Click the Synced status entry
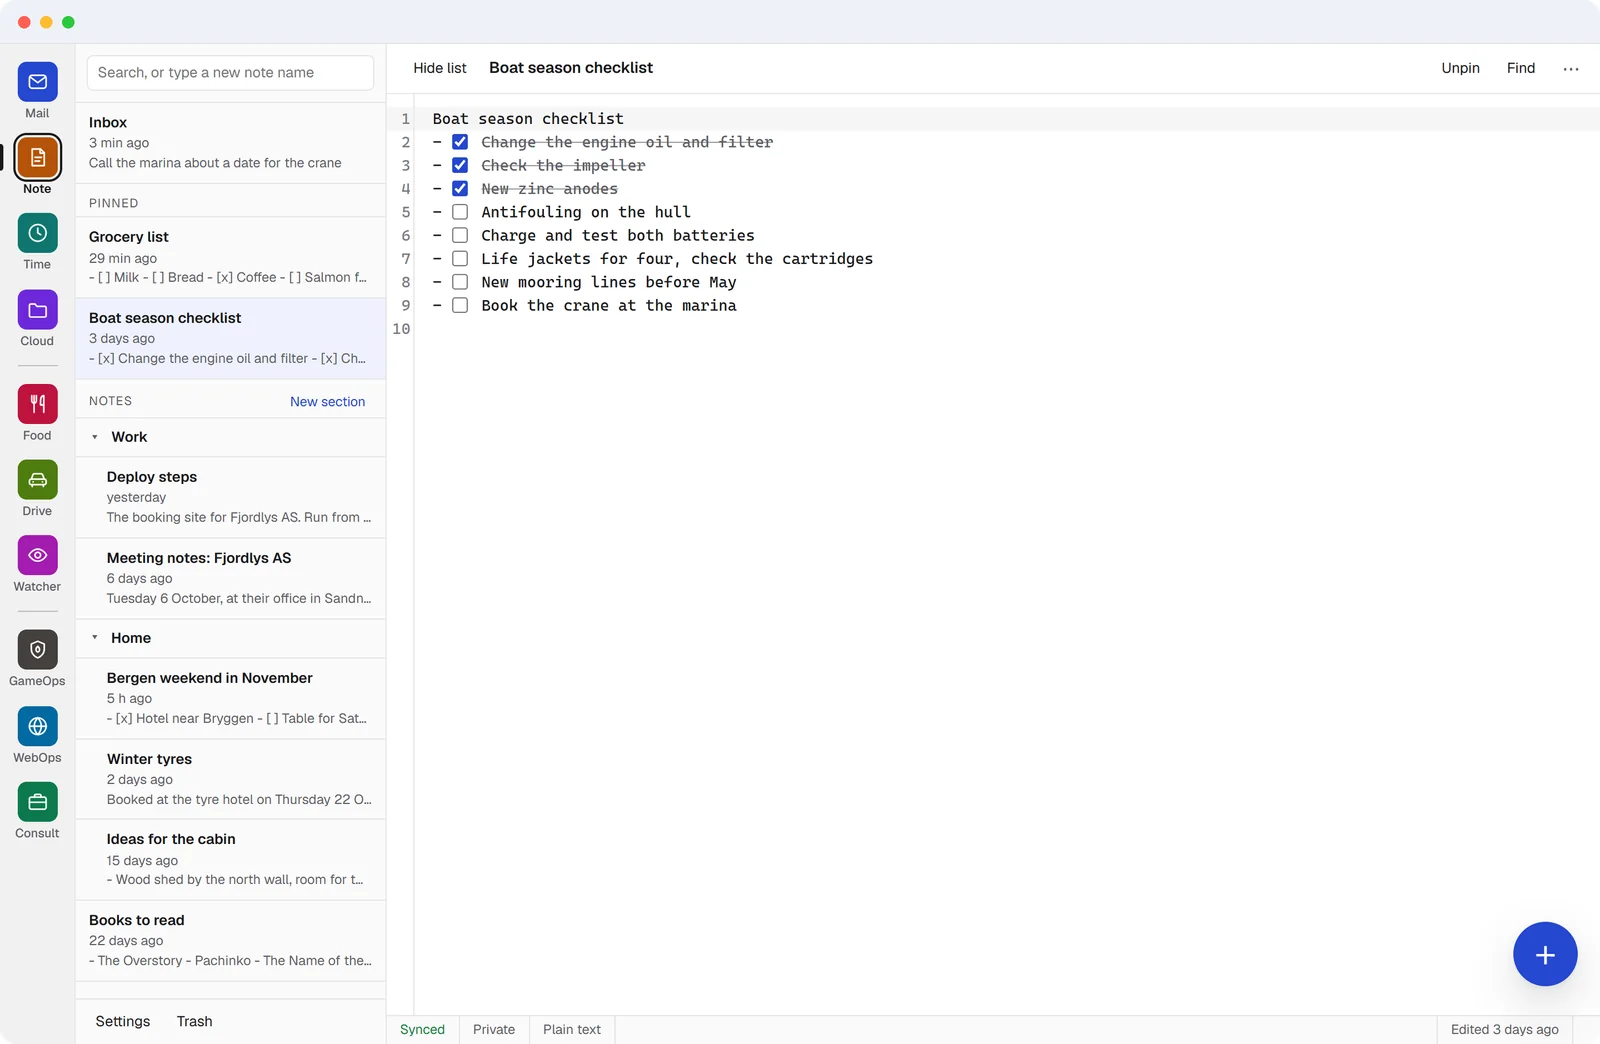 coord(422,1029)
